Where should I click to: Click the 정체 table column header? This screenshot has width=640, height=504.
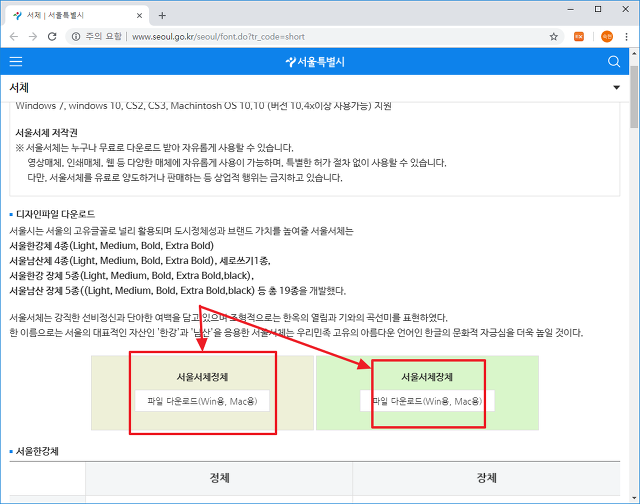[x=220, y=478]
